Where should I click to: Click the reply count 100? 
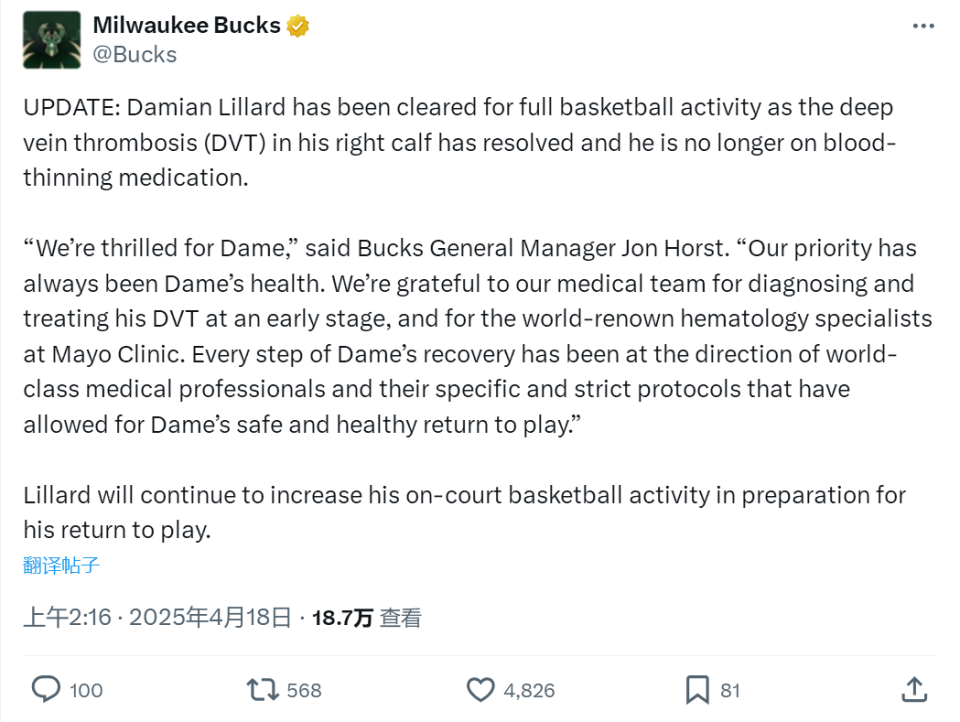87,690
